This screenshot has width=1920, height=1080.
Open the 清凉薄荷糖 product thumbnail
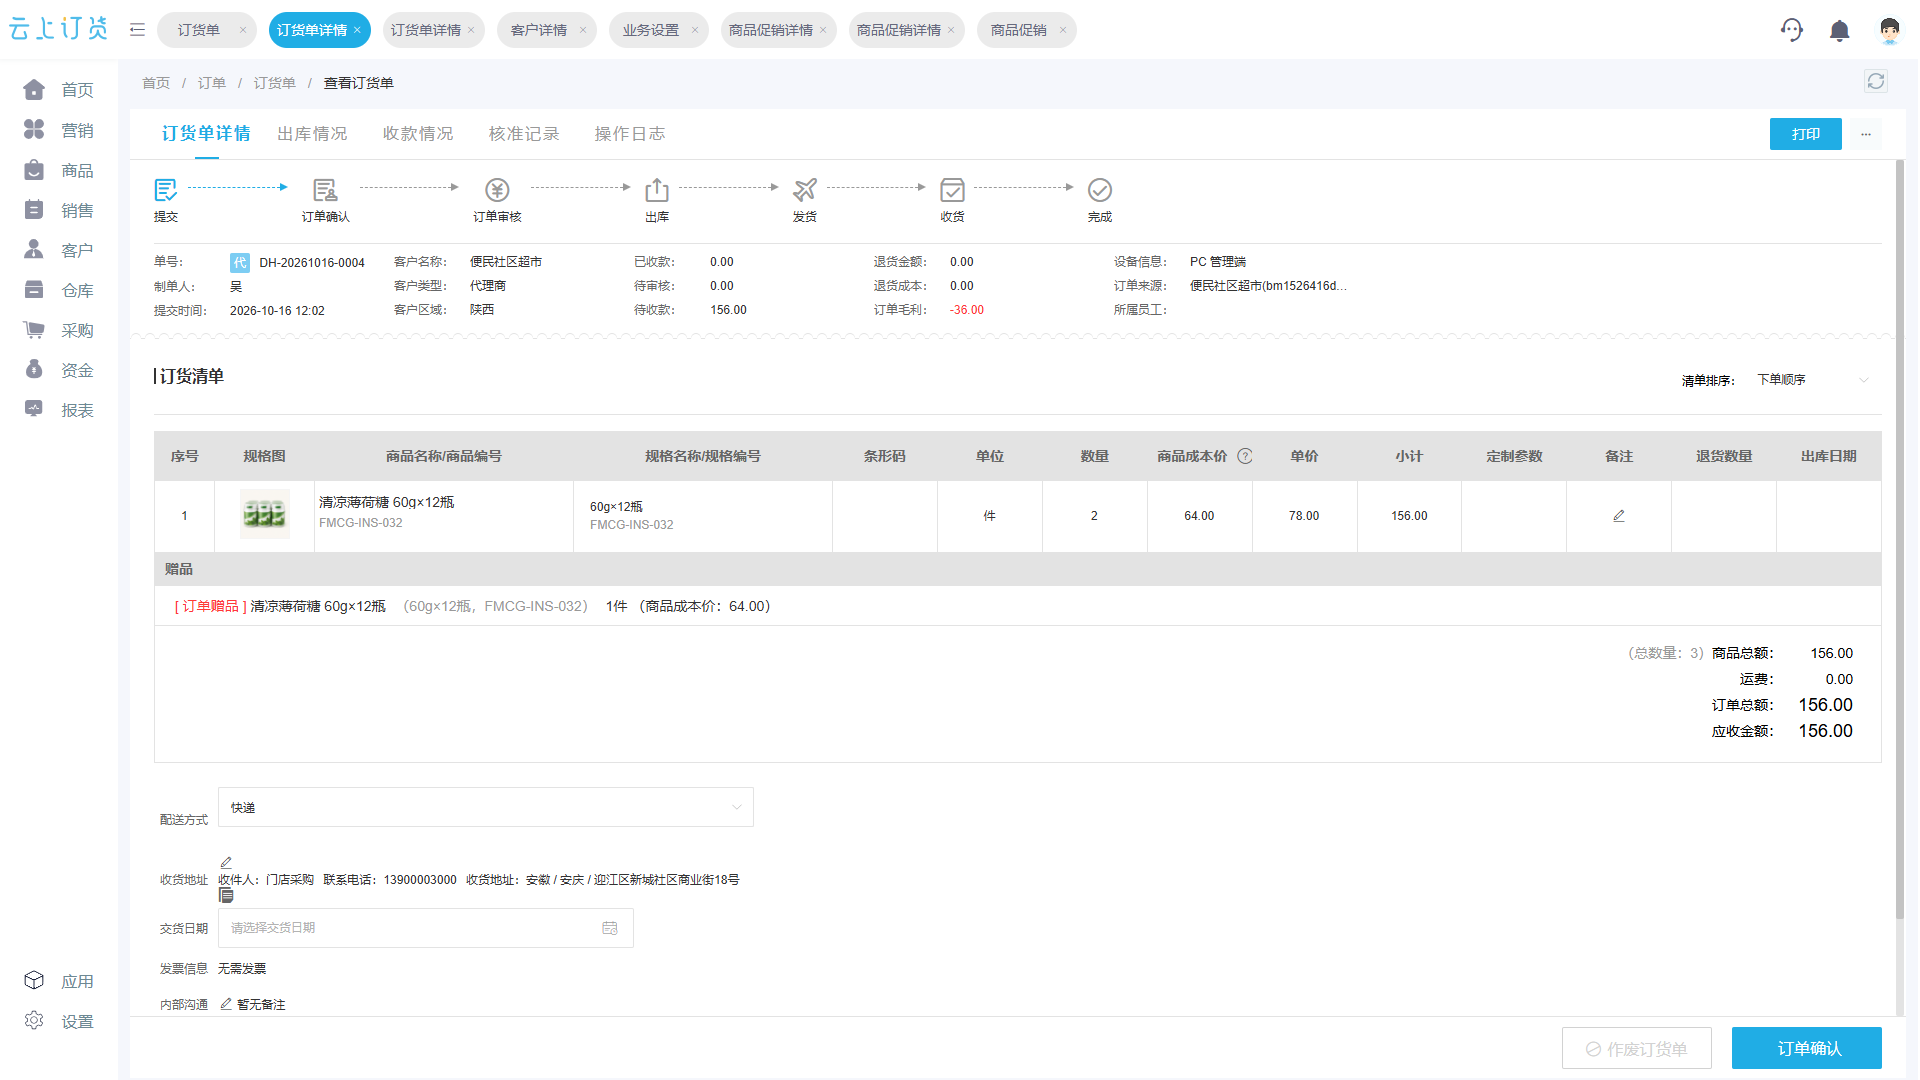265,515
